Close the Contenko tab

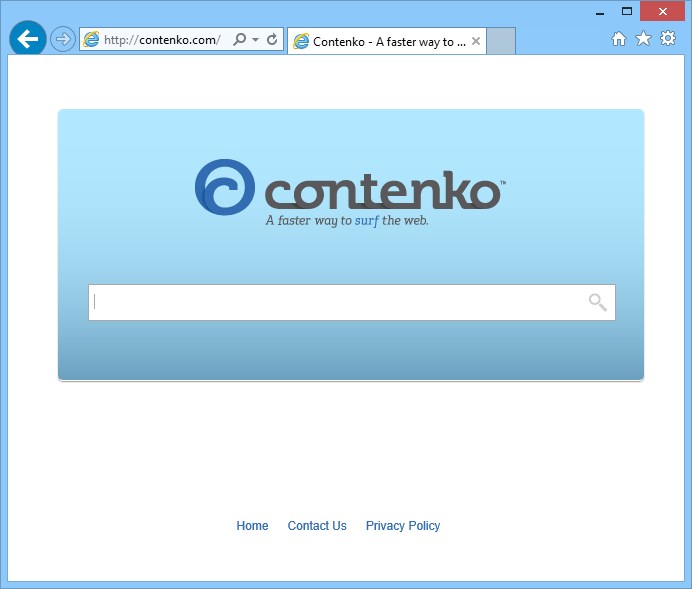[x=476, y=41]
